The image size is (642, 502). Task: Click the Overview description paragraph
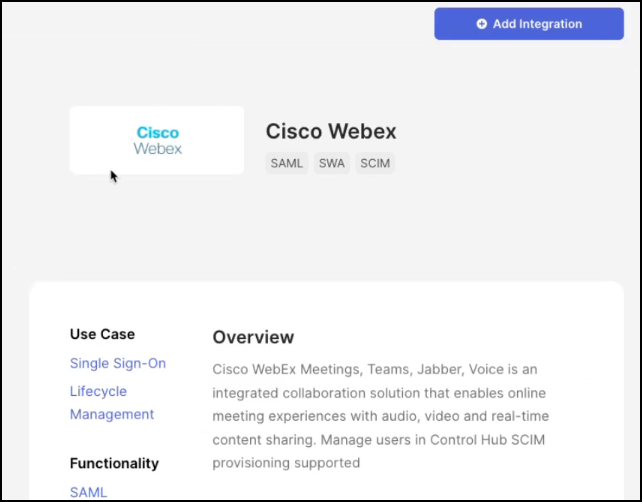coord(380,415)
